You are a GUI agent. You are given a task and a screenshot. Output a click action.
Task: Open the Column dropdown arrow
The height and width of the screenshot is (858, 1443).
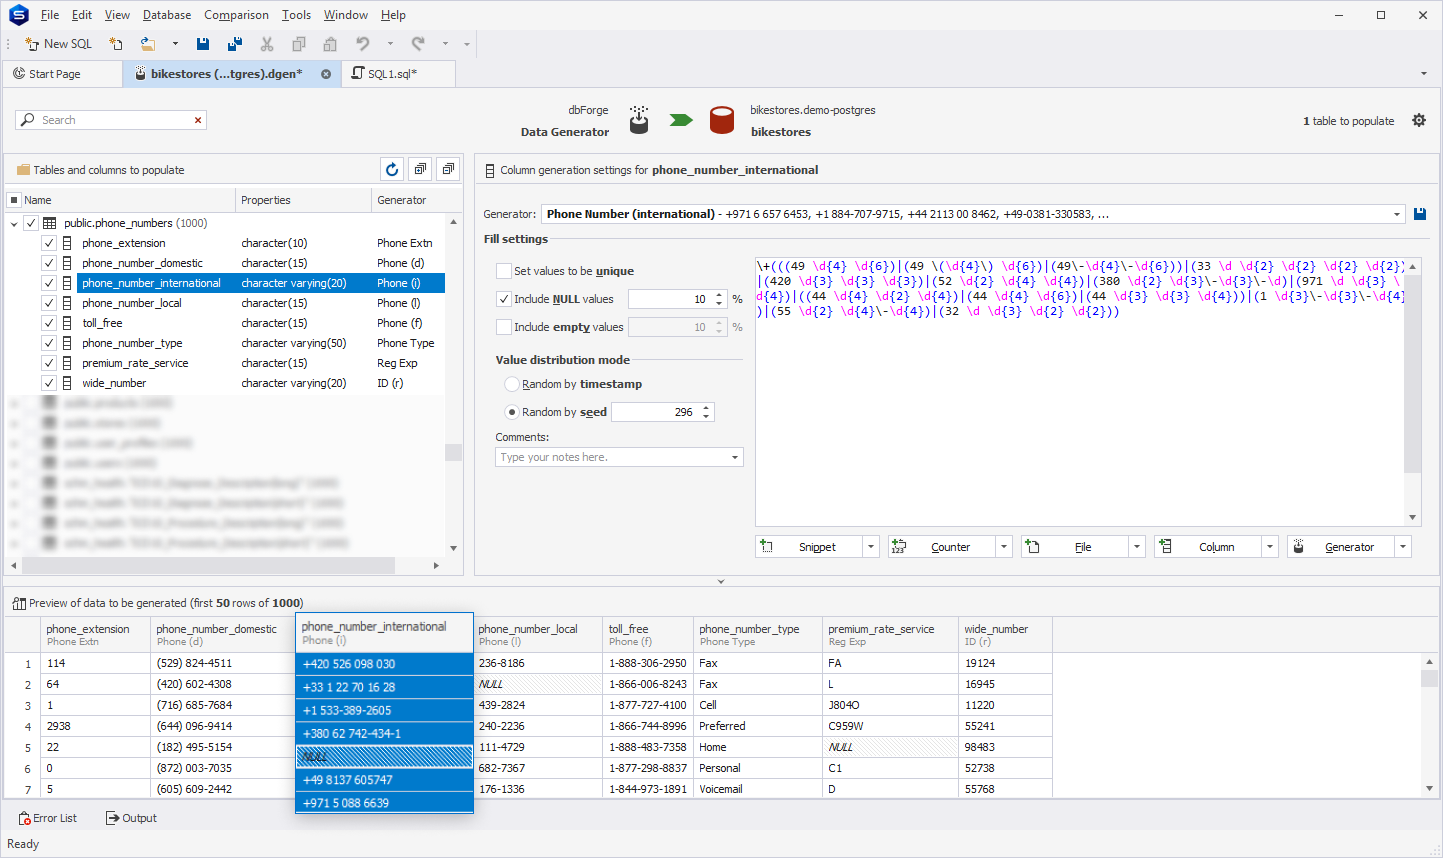pos(1270,547)
